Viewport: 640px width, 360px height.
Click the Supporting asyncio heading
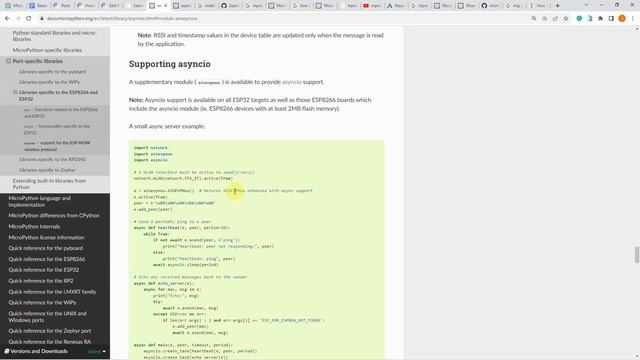[170, 64]
